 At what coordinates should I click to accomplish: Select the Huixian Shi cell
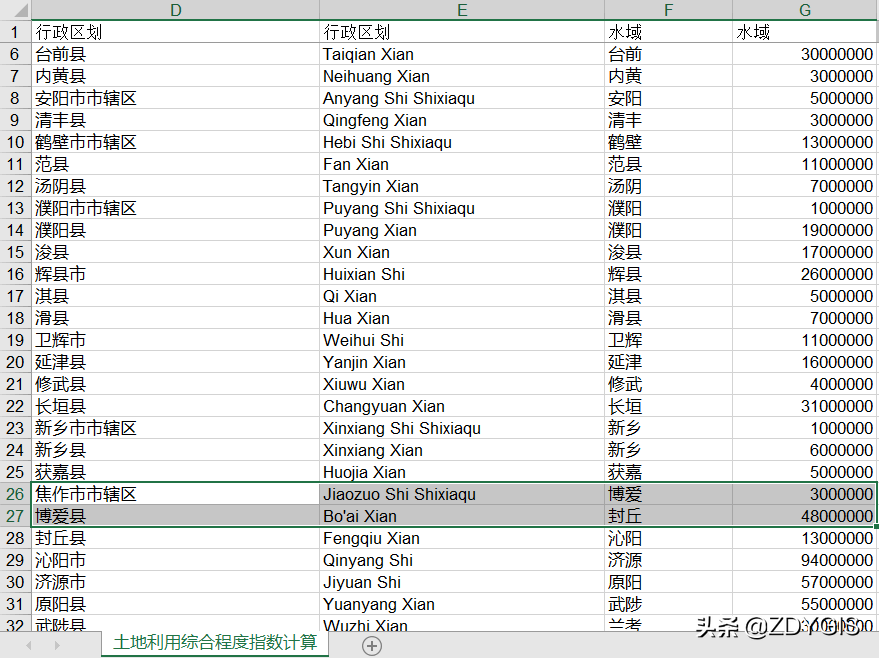(462, 274)
